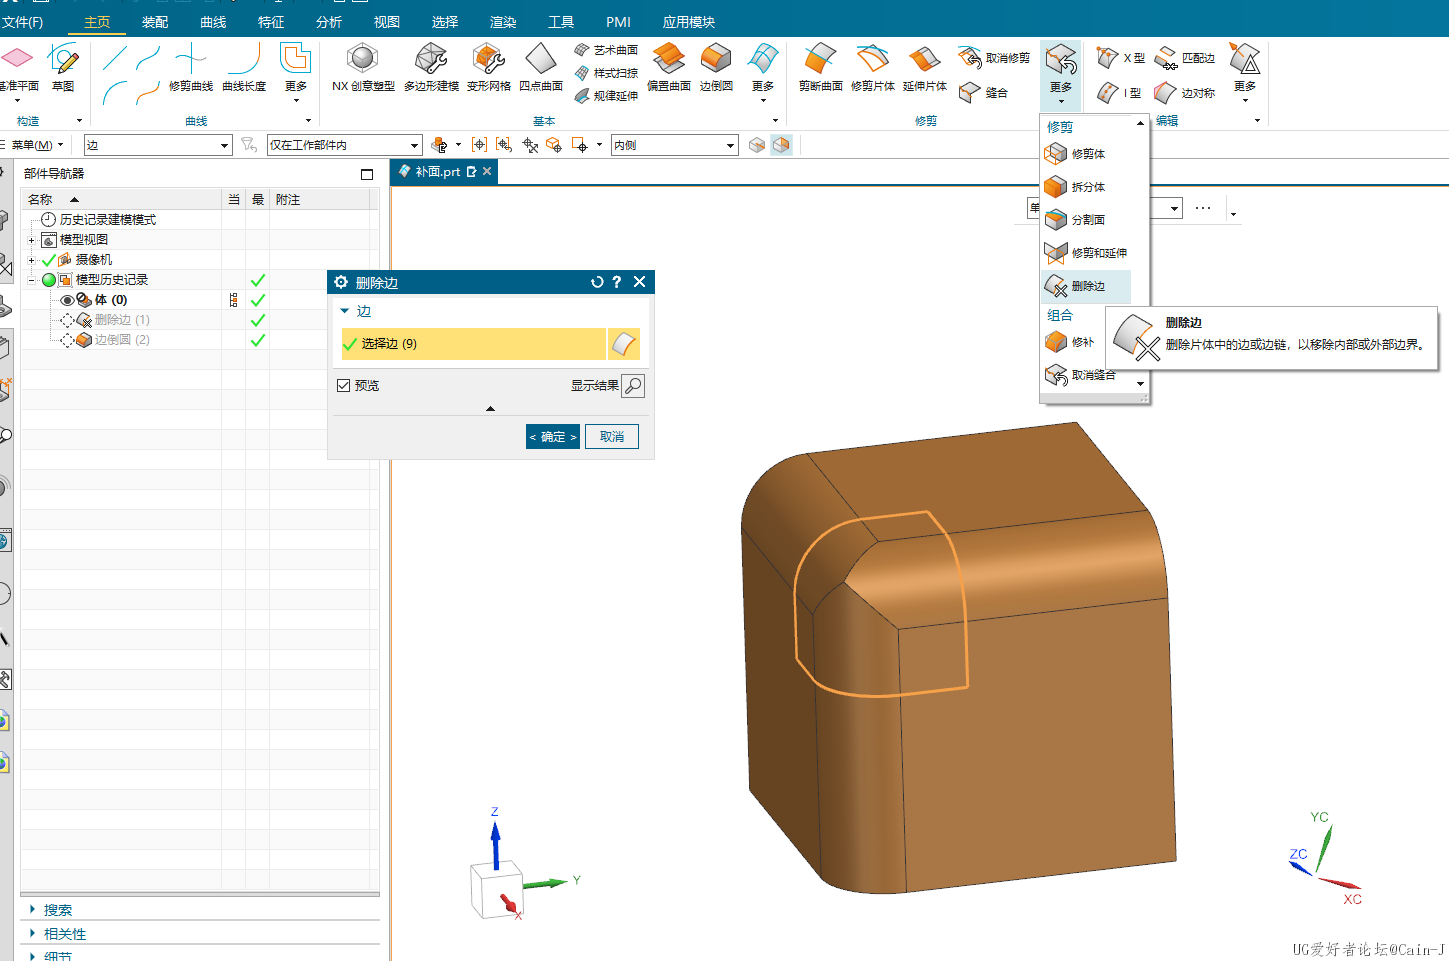
Task: Expand the 搜索 panel section
Action: click(x=32, y=910)
